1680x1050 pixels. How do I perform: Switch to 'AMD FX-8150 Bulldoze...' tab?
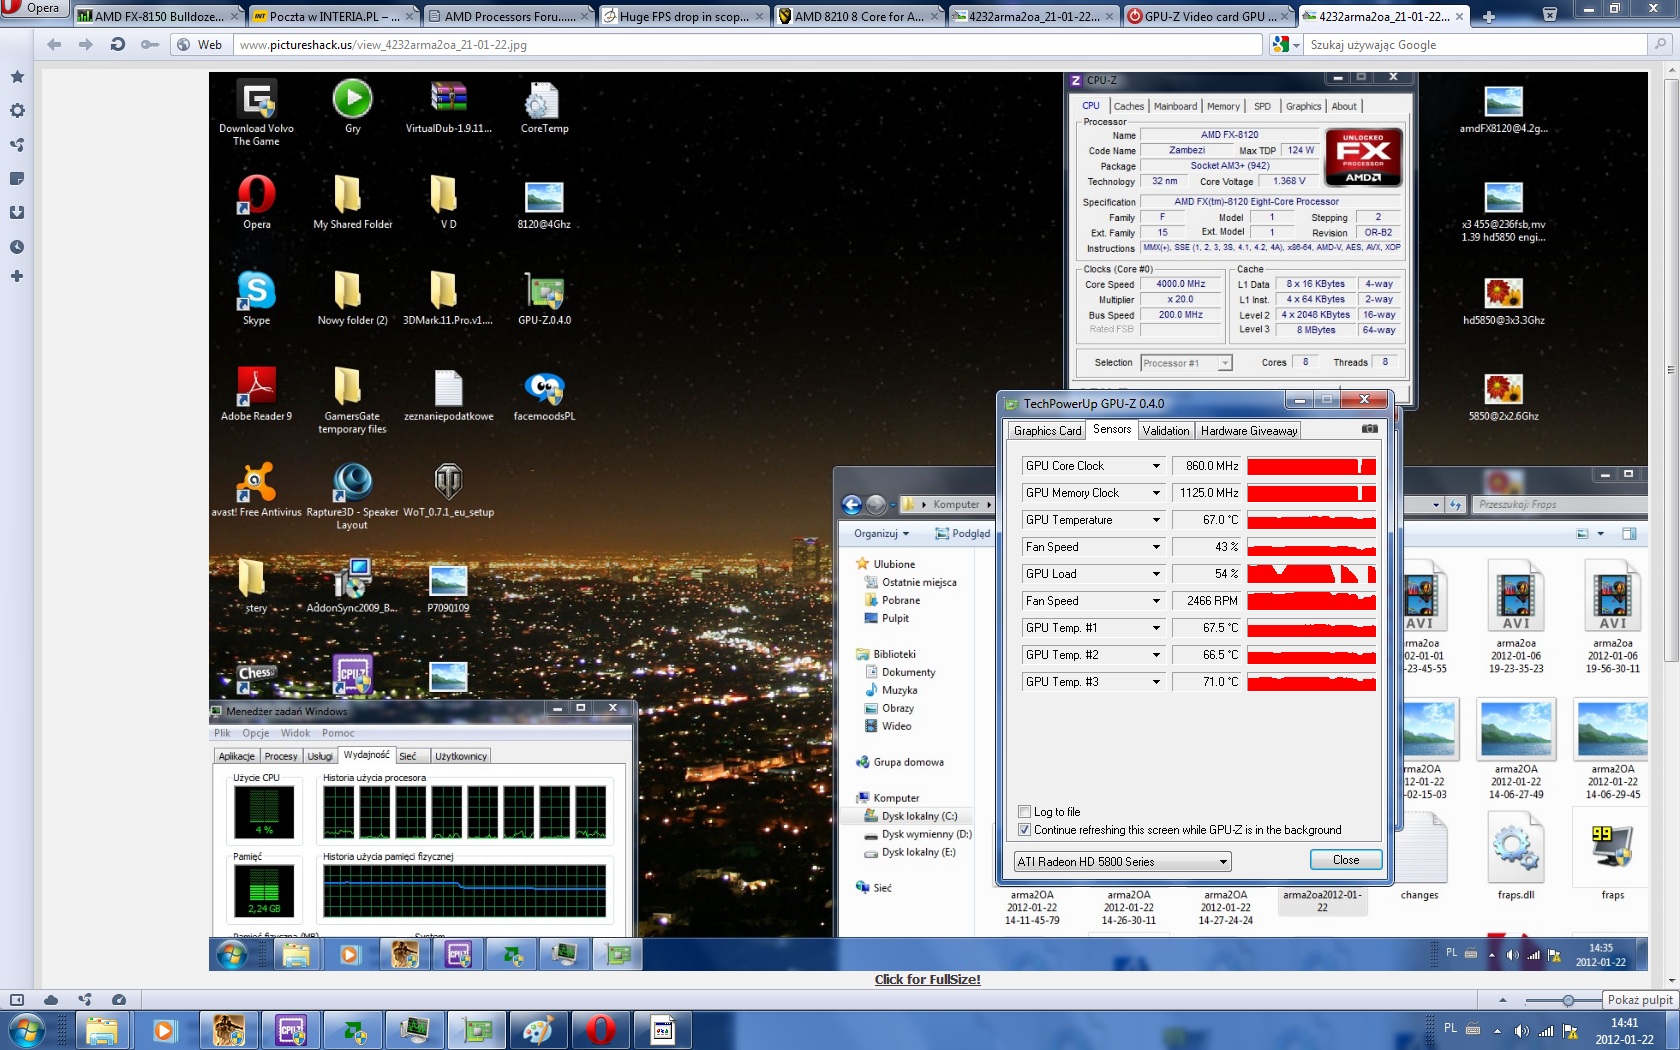[x=158, y=16]
